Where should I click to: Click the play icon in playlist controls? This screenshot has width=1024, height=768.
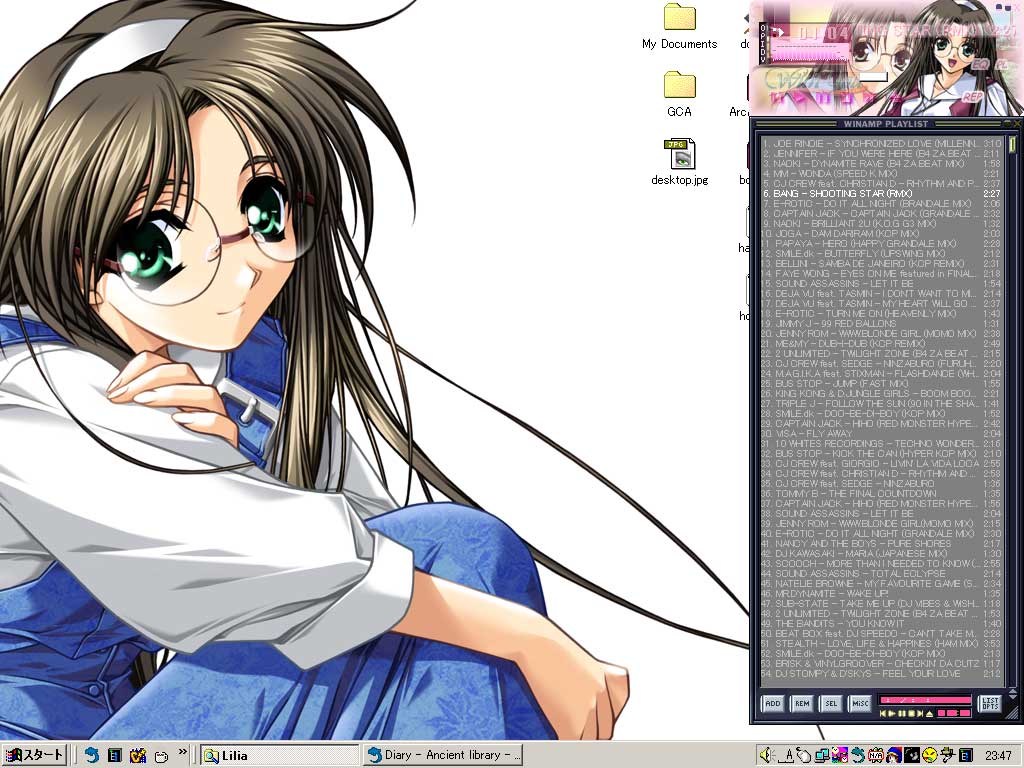(891, 714)
